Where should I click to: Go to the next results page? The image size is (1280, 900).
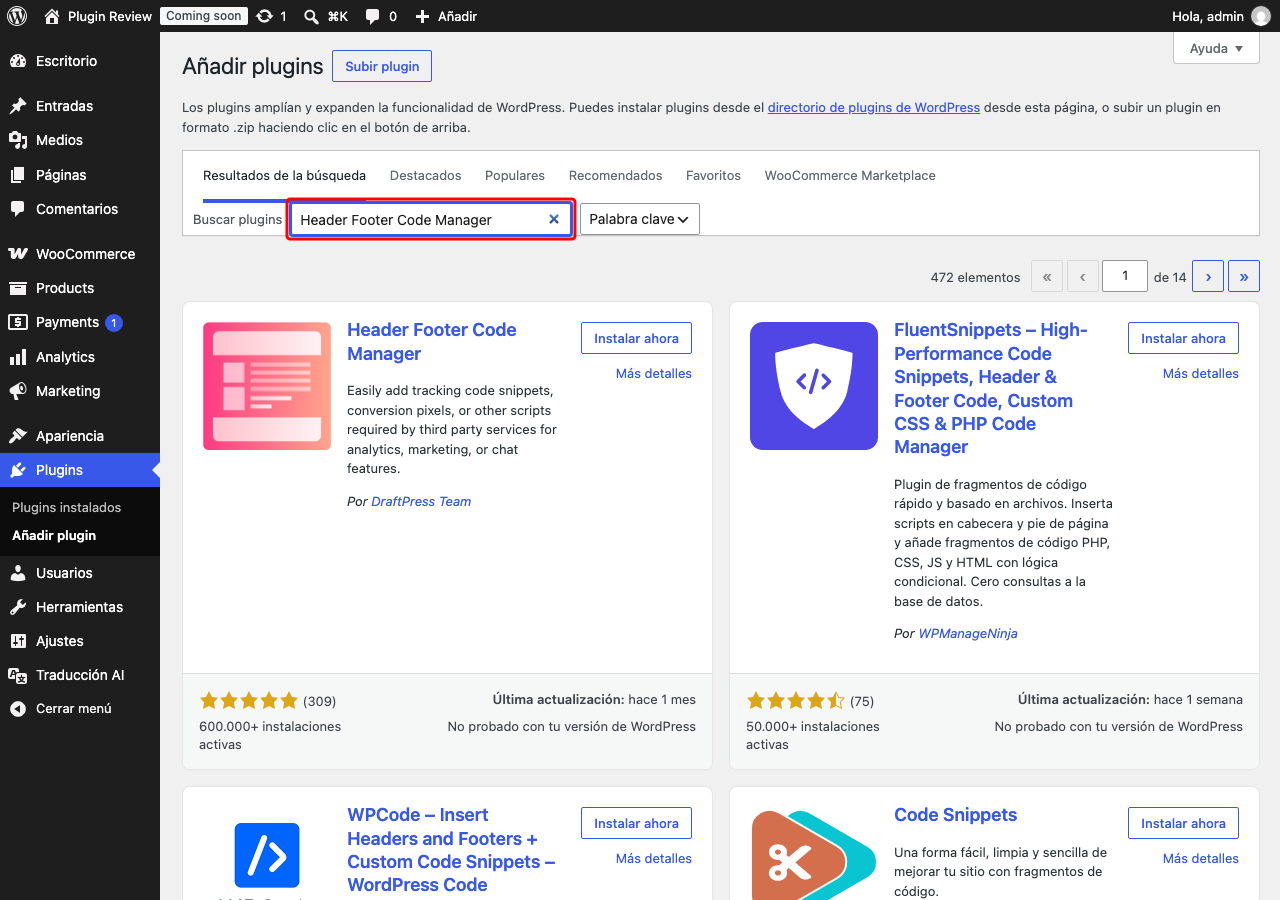pyautogui.click(x=1208, y=277)
